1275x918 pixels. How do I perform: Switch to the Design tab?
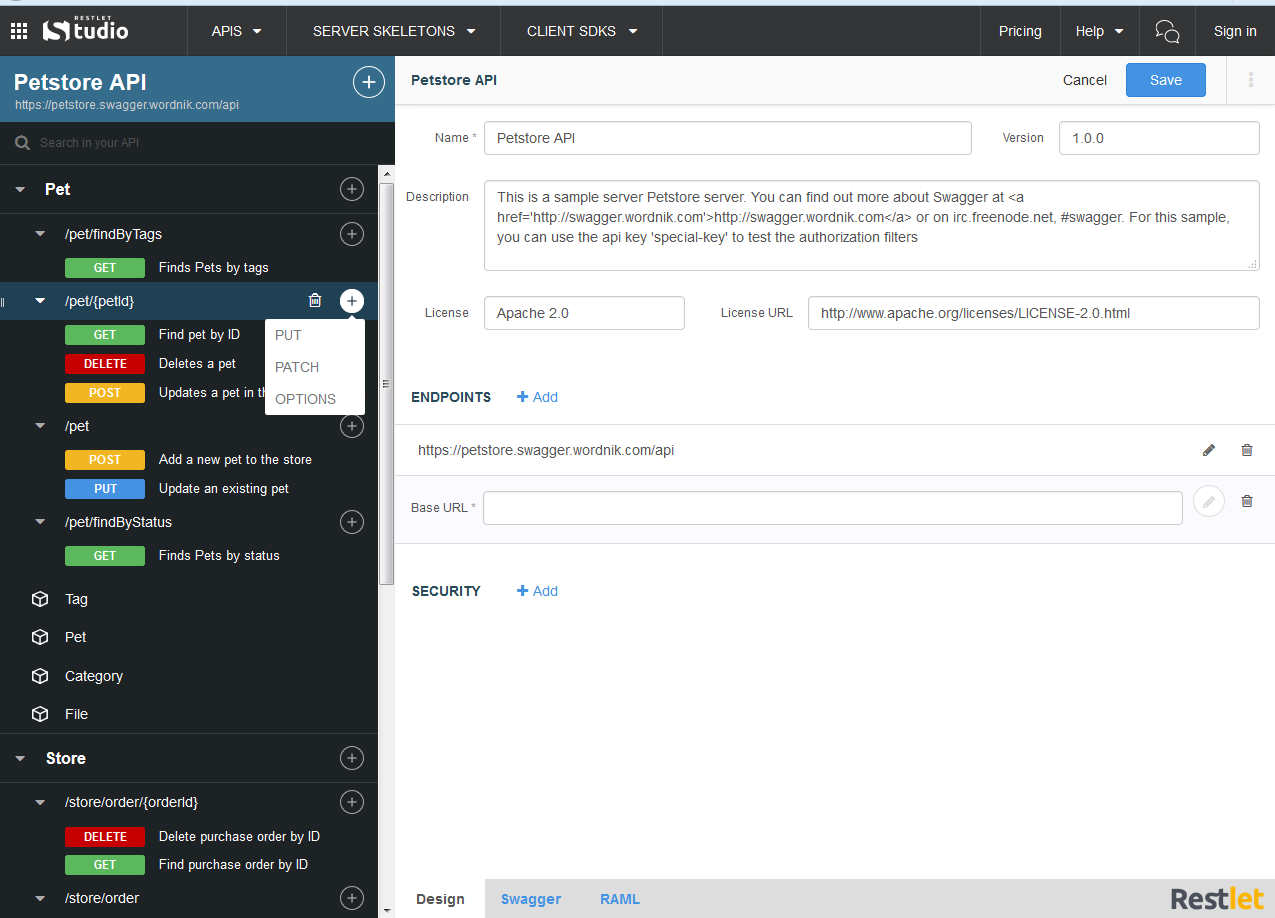(x=440, y=899)
